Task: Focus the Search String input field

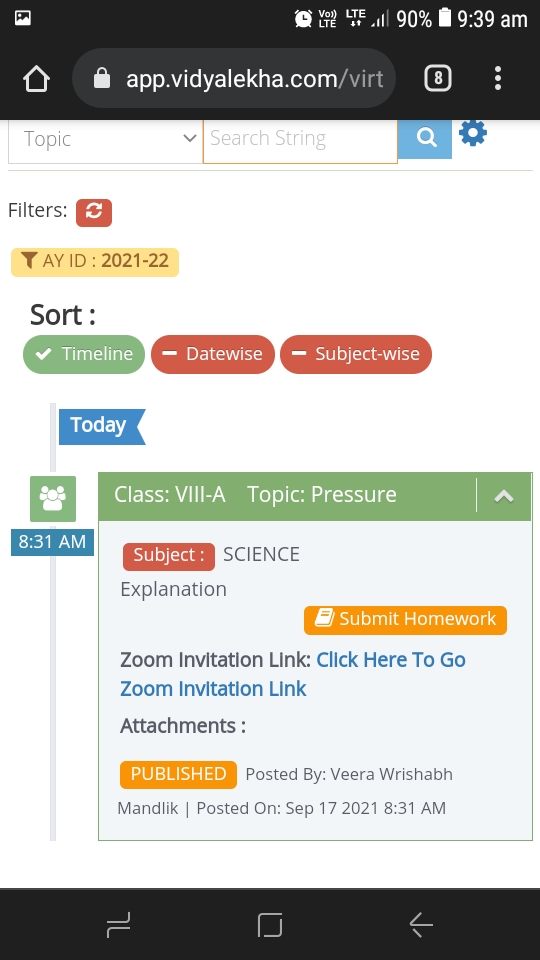Action: [300, 139]
